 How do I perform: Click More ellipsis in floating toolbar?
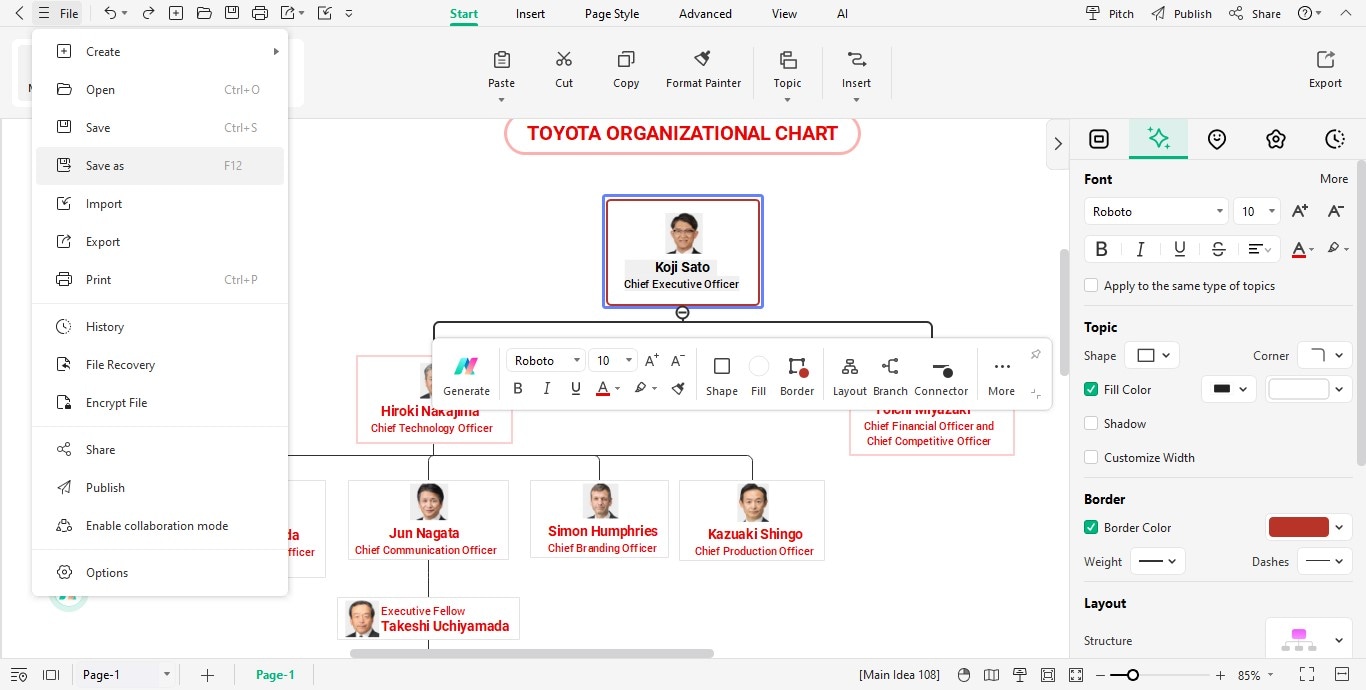[x=1001, y=367]
